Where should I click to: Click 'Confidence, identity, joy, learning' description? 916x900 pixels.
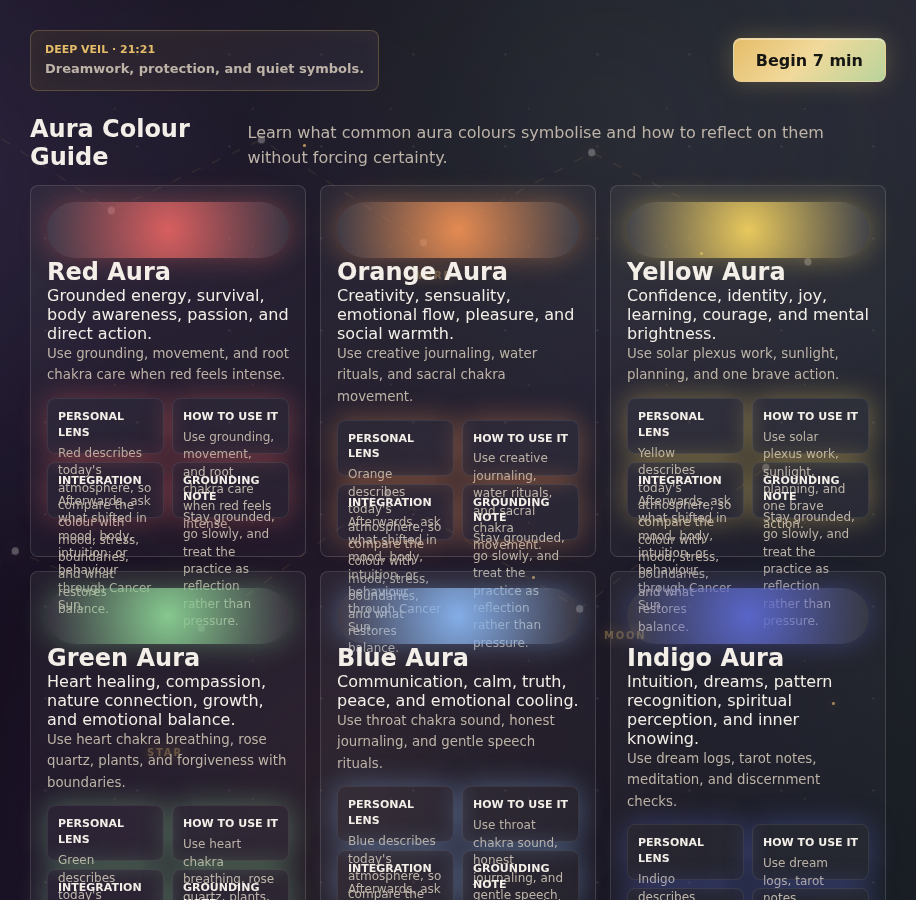pyautogui.click(x=748, y=314)
